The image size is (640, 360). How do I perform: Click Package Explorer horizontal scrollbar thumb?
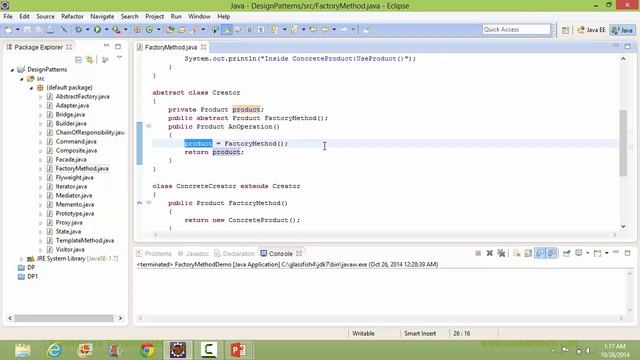coord(64,318)
